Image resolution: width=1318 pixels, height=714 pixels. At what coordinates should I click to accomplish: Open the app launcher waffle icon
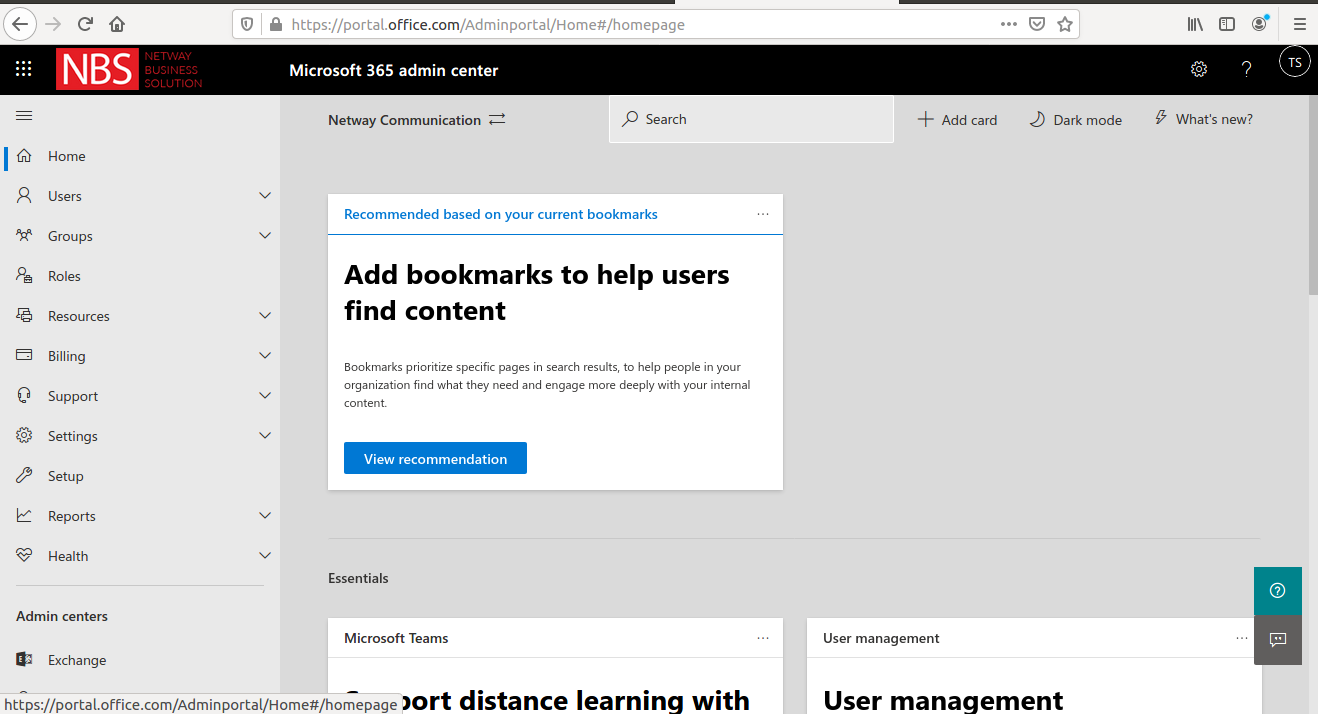pos(24,69)
